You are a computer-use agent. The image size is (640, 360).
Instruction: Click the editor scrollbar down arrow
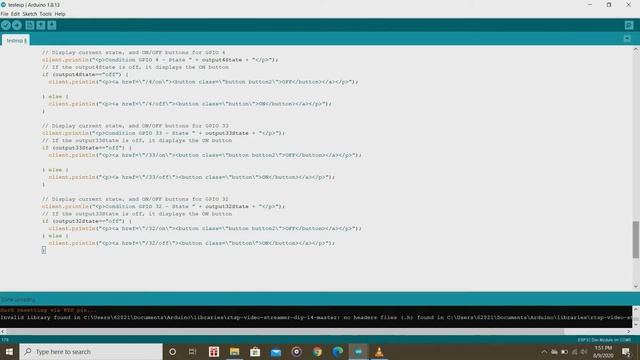click(x=636, y=287)
